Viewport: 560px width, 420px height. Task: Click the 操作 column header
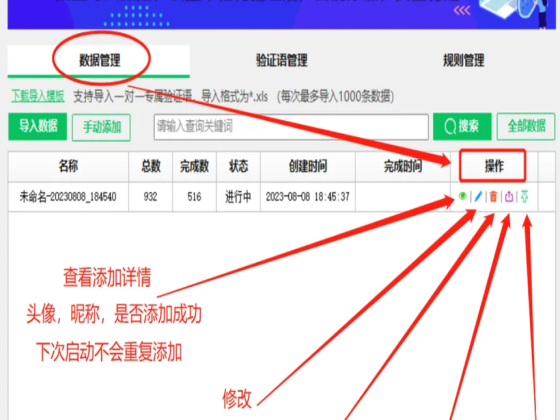pos(494,166)
